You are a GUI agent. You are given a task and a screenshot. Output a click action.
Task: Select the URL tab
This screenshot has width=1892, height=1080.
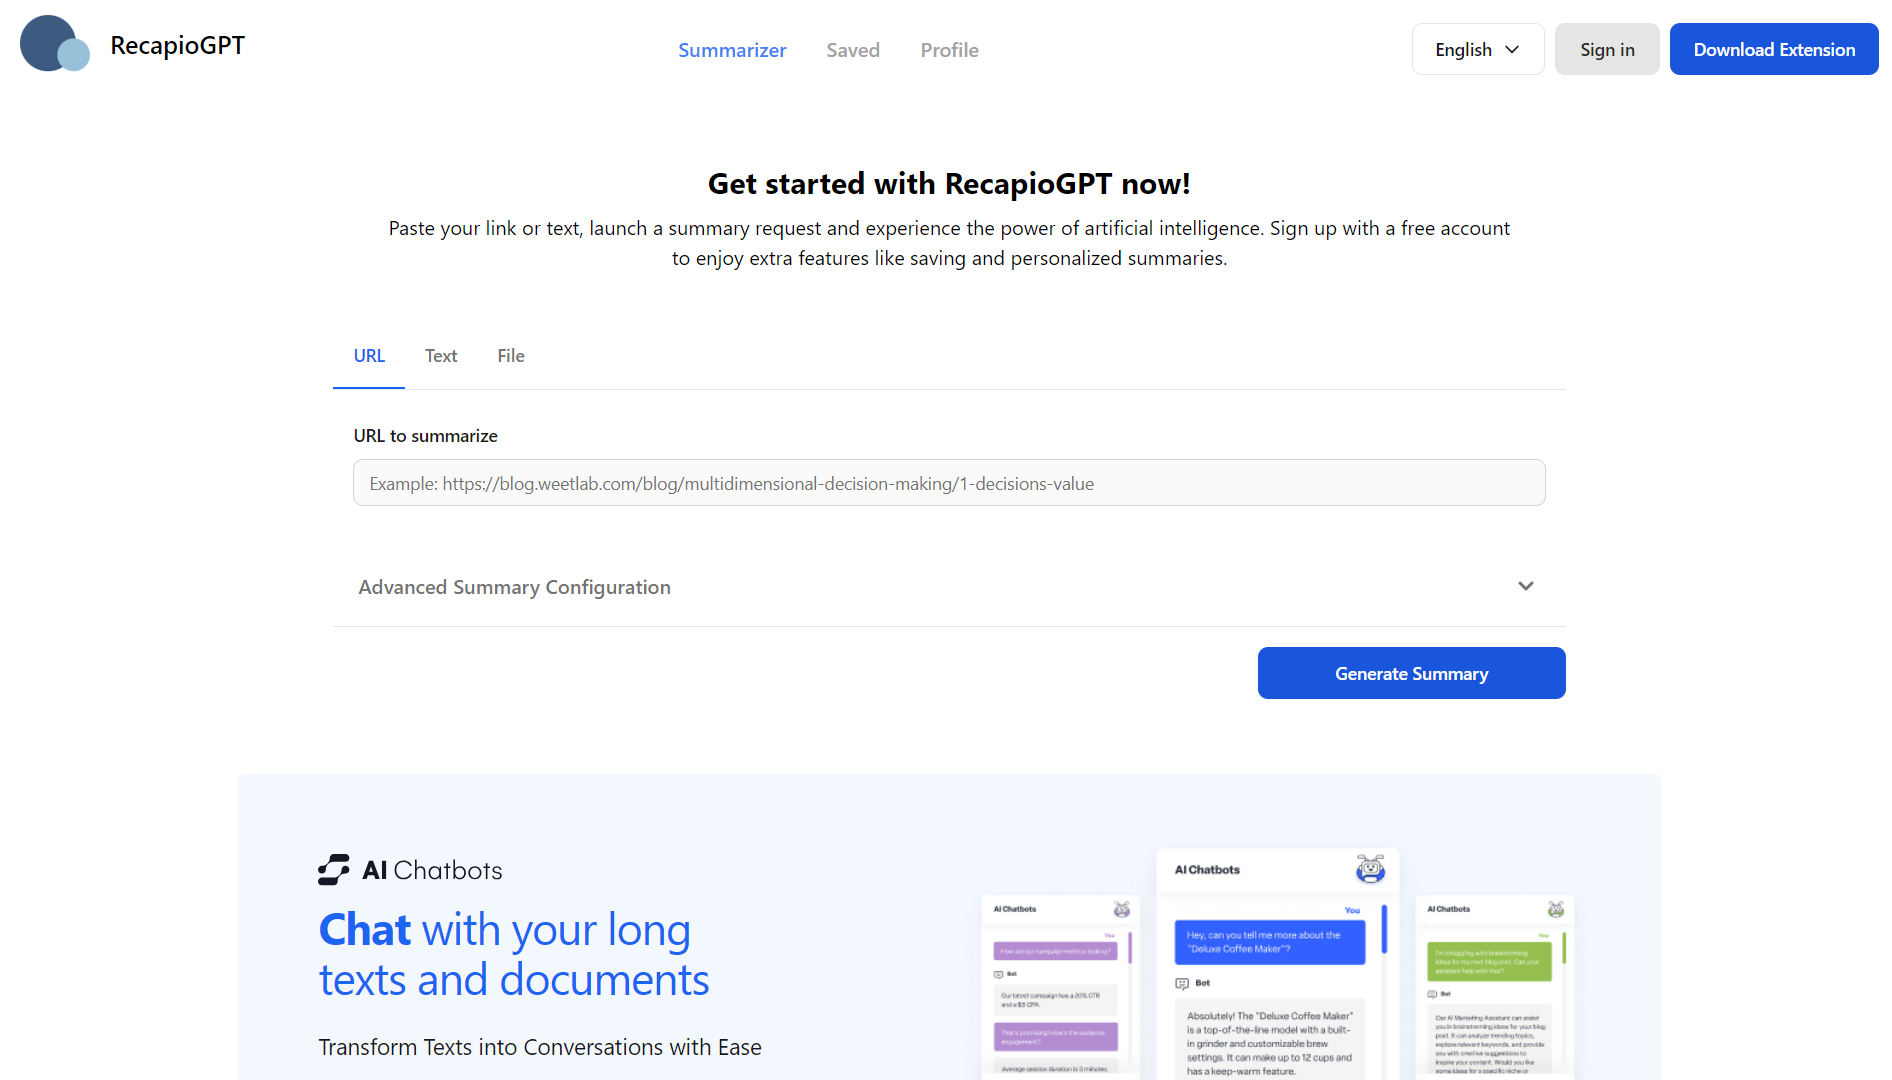[x=369, y=356]
